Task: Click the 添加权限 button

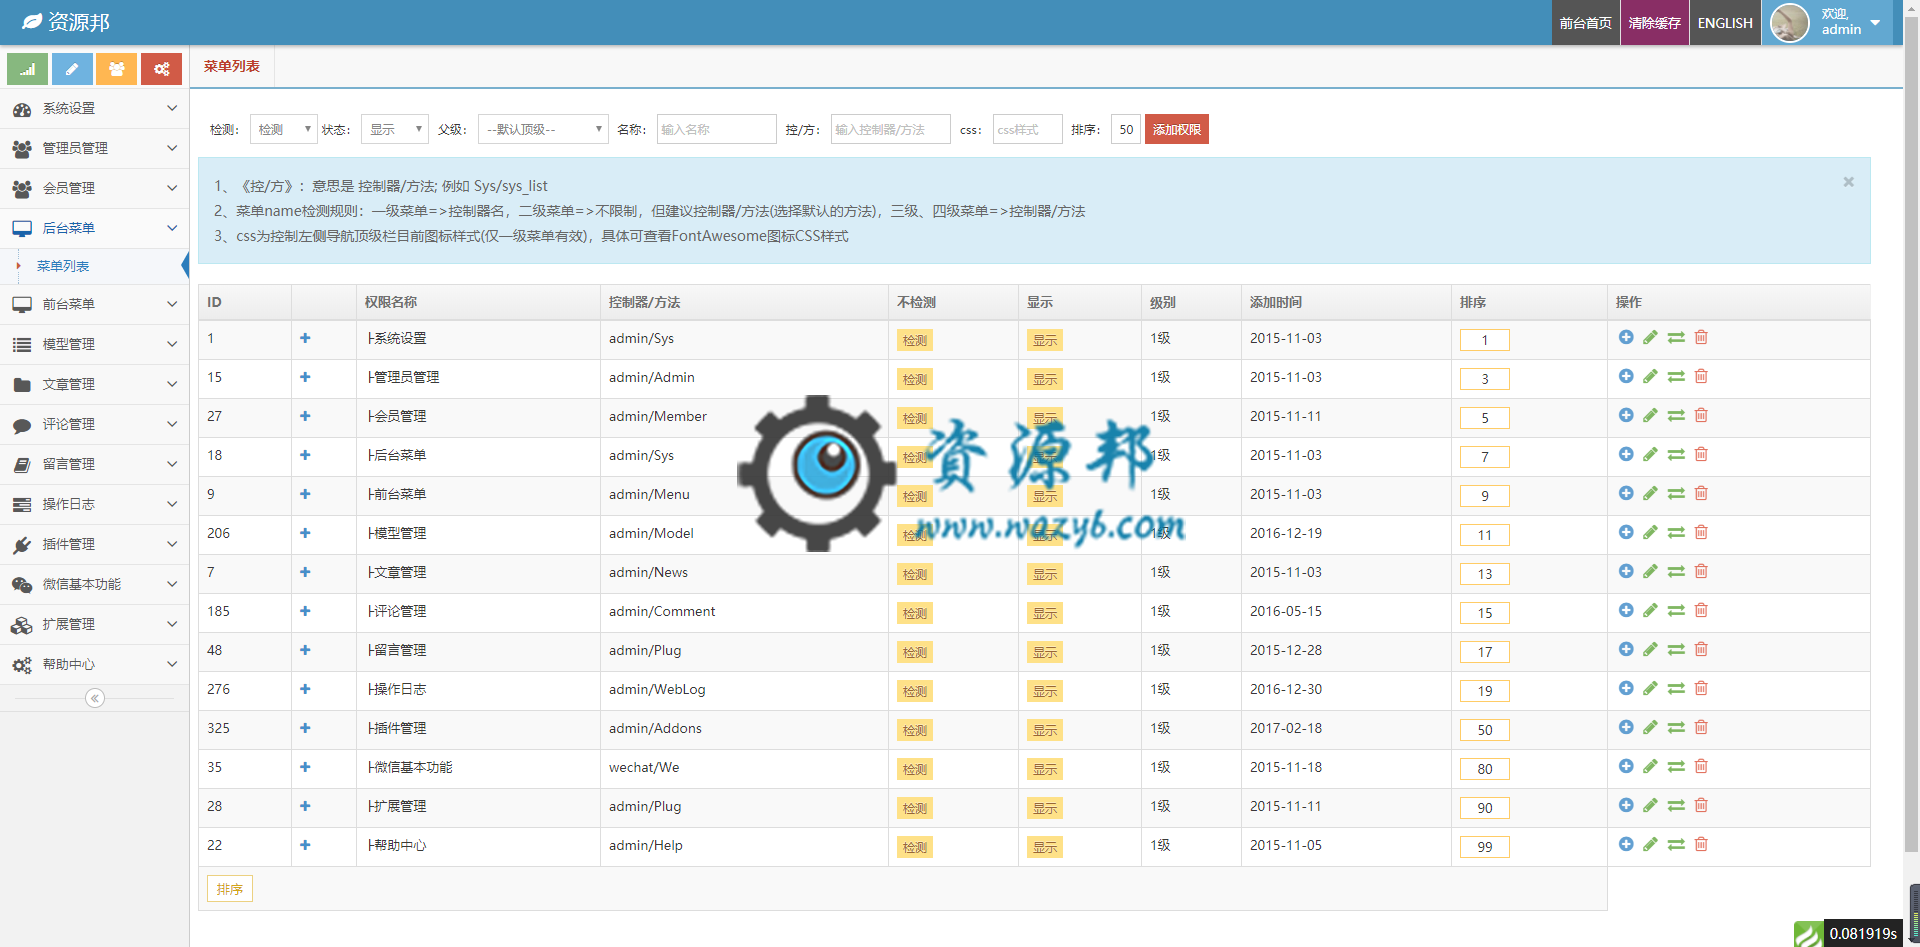Action: coord(1177,129)
